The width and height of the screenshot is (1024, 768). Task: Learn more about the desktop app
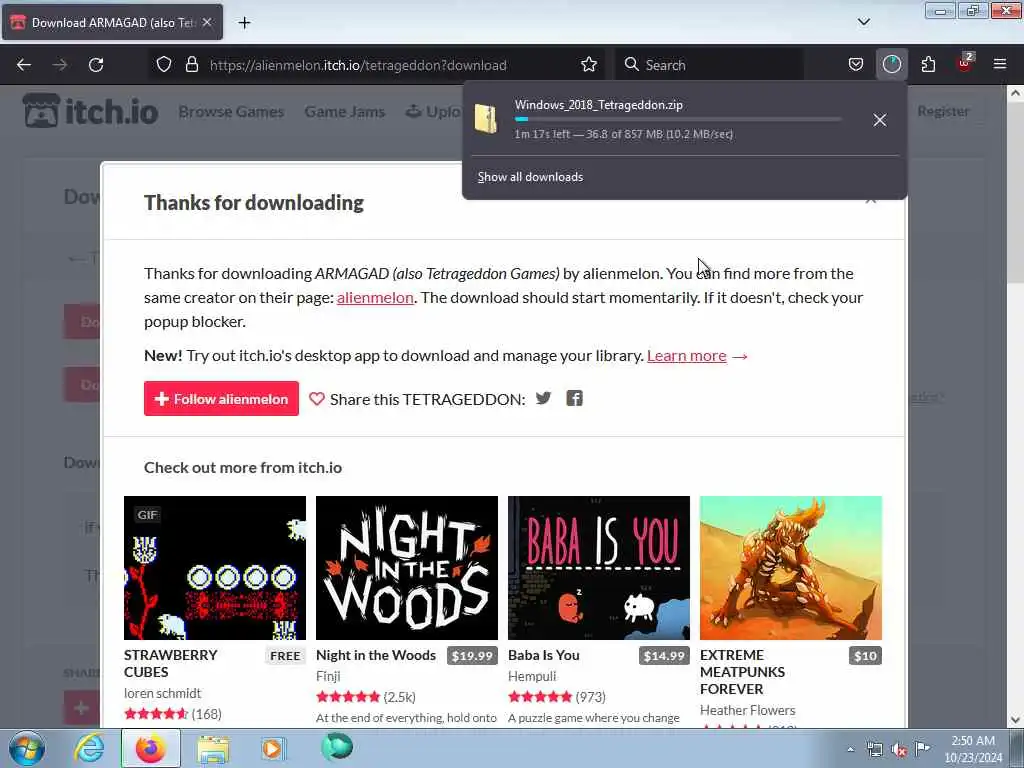(686, 356)
